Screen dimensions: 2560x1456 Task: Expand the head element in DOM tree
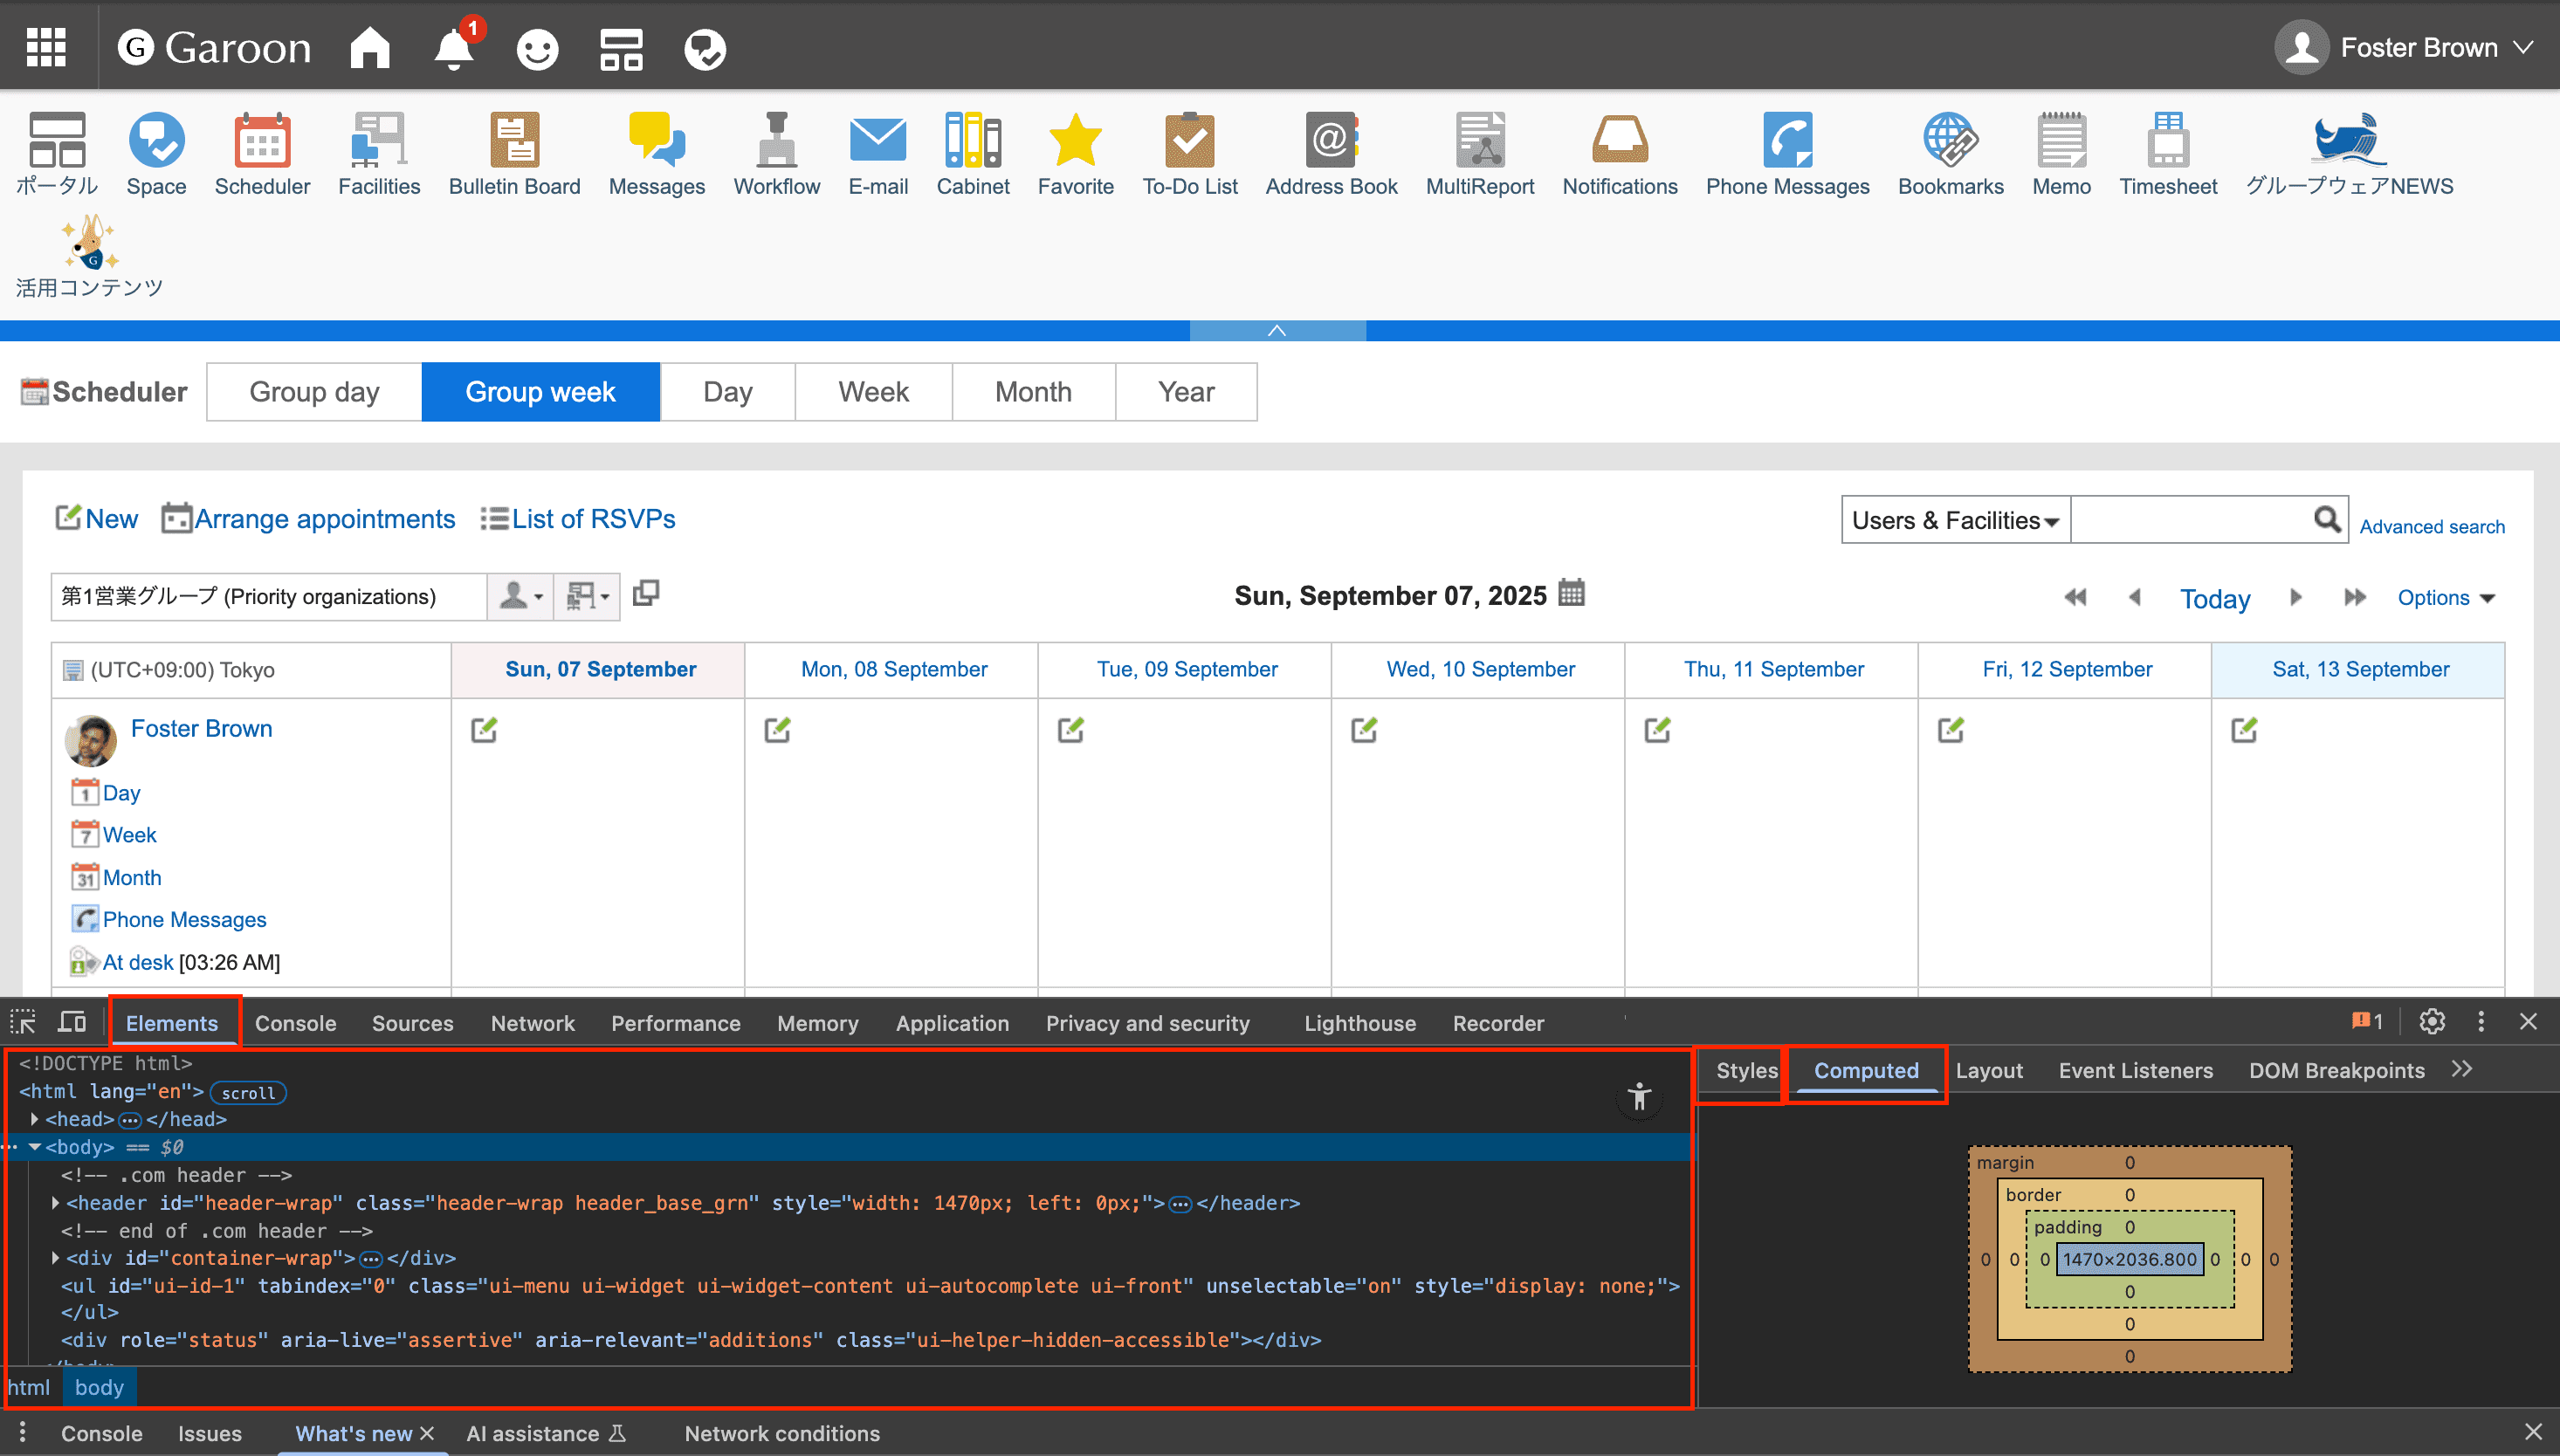click(x=35, y=1119)
